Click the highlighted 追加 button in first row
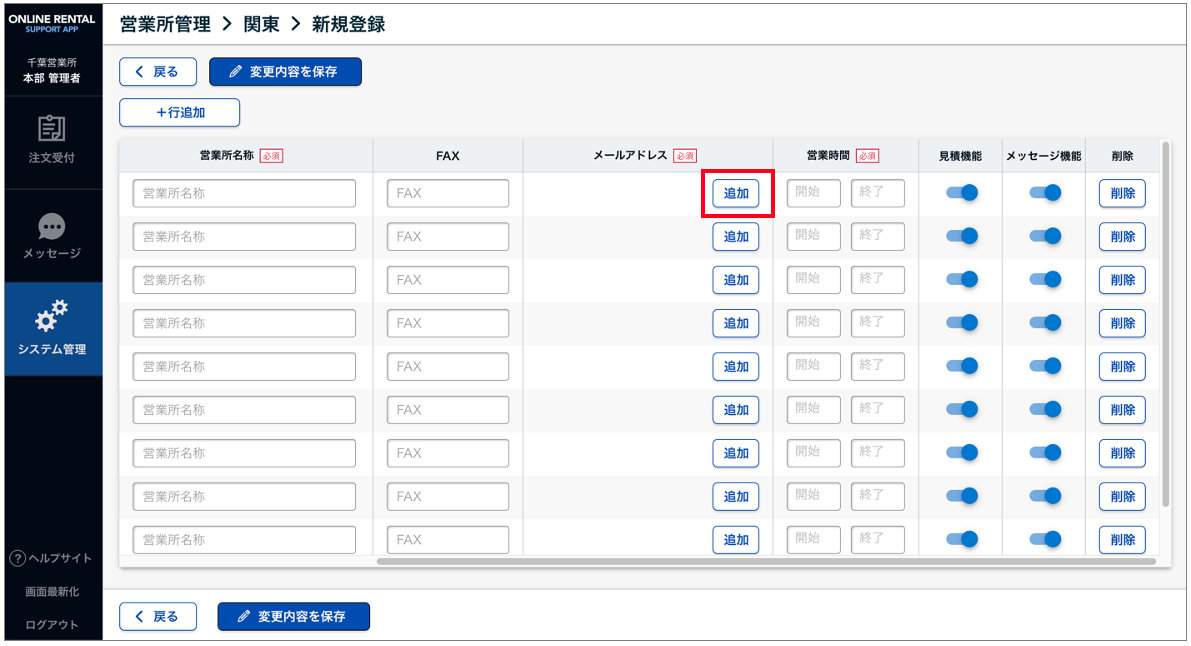Image resolution: width=1191 pixels, height=646 pixels. click(736, 194)
